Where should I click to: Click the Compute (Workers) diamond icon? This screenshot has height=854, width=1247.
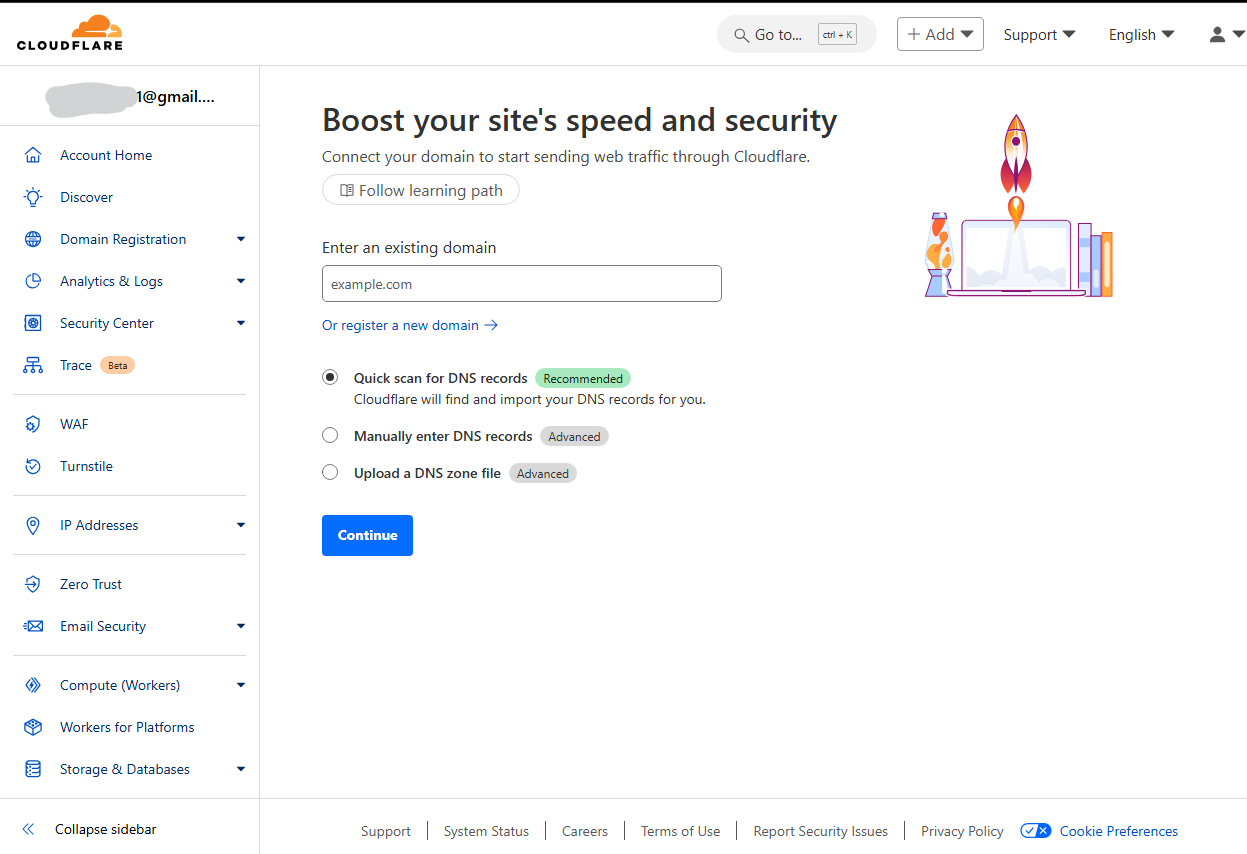pyautogui.click(x=33, y=685)
